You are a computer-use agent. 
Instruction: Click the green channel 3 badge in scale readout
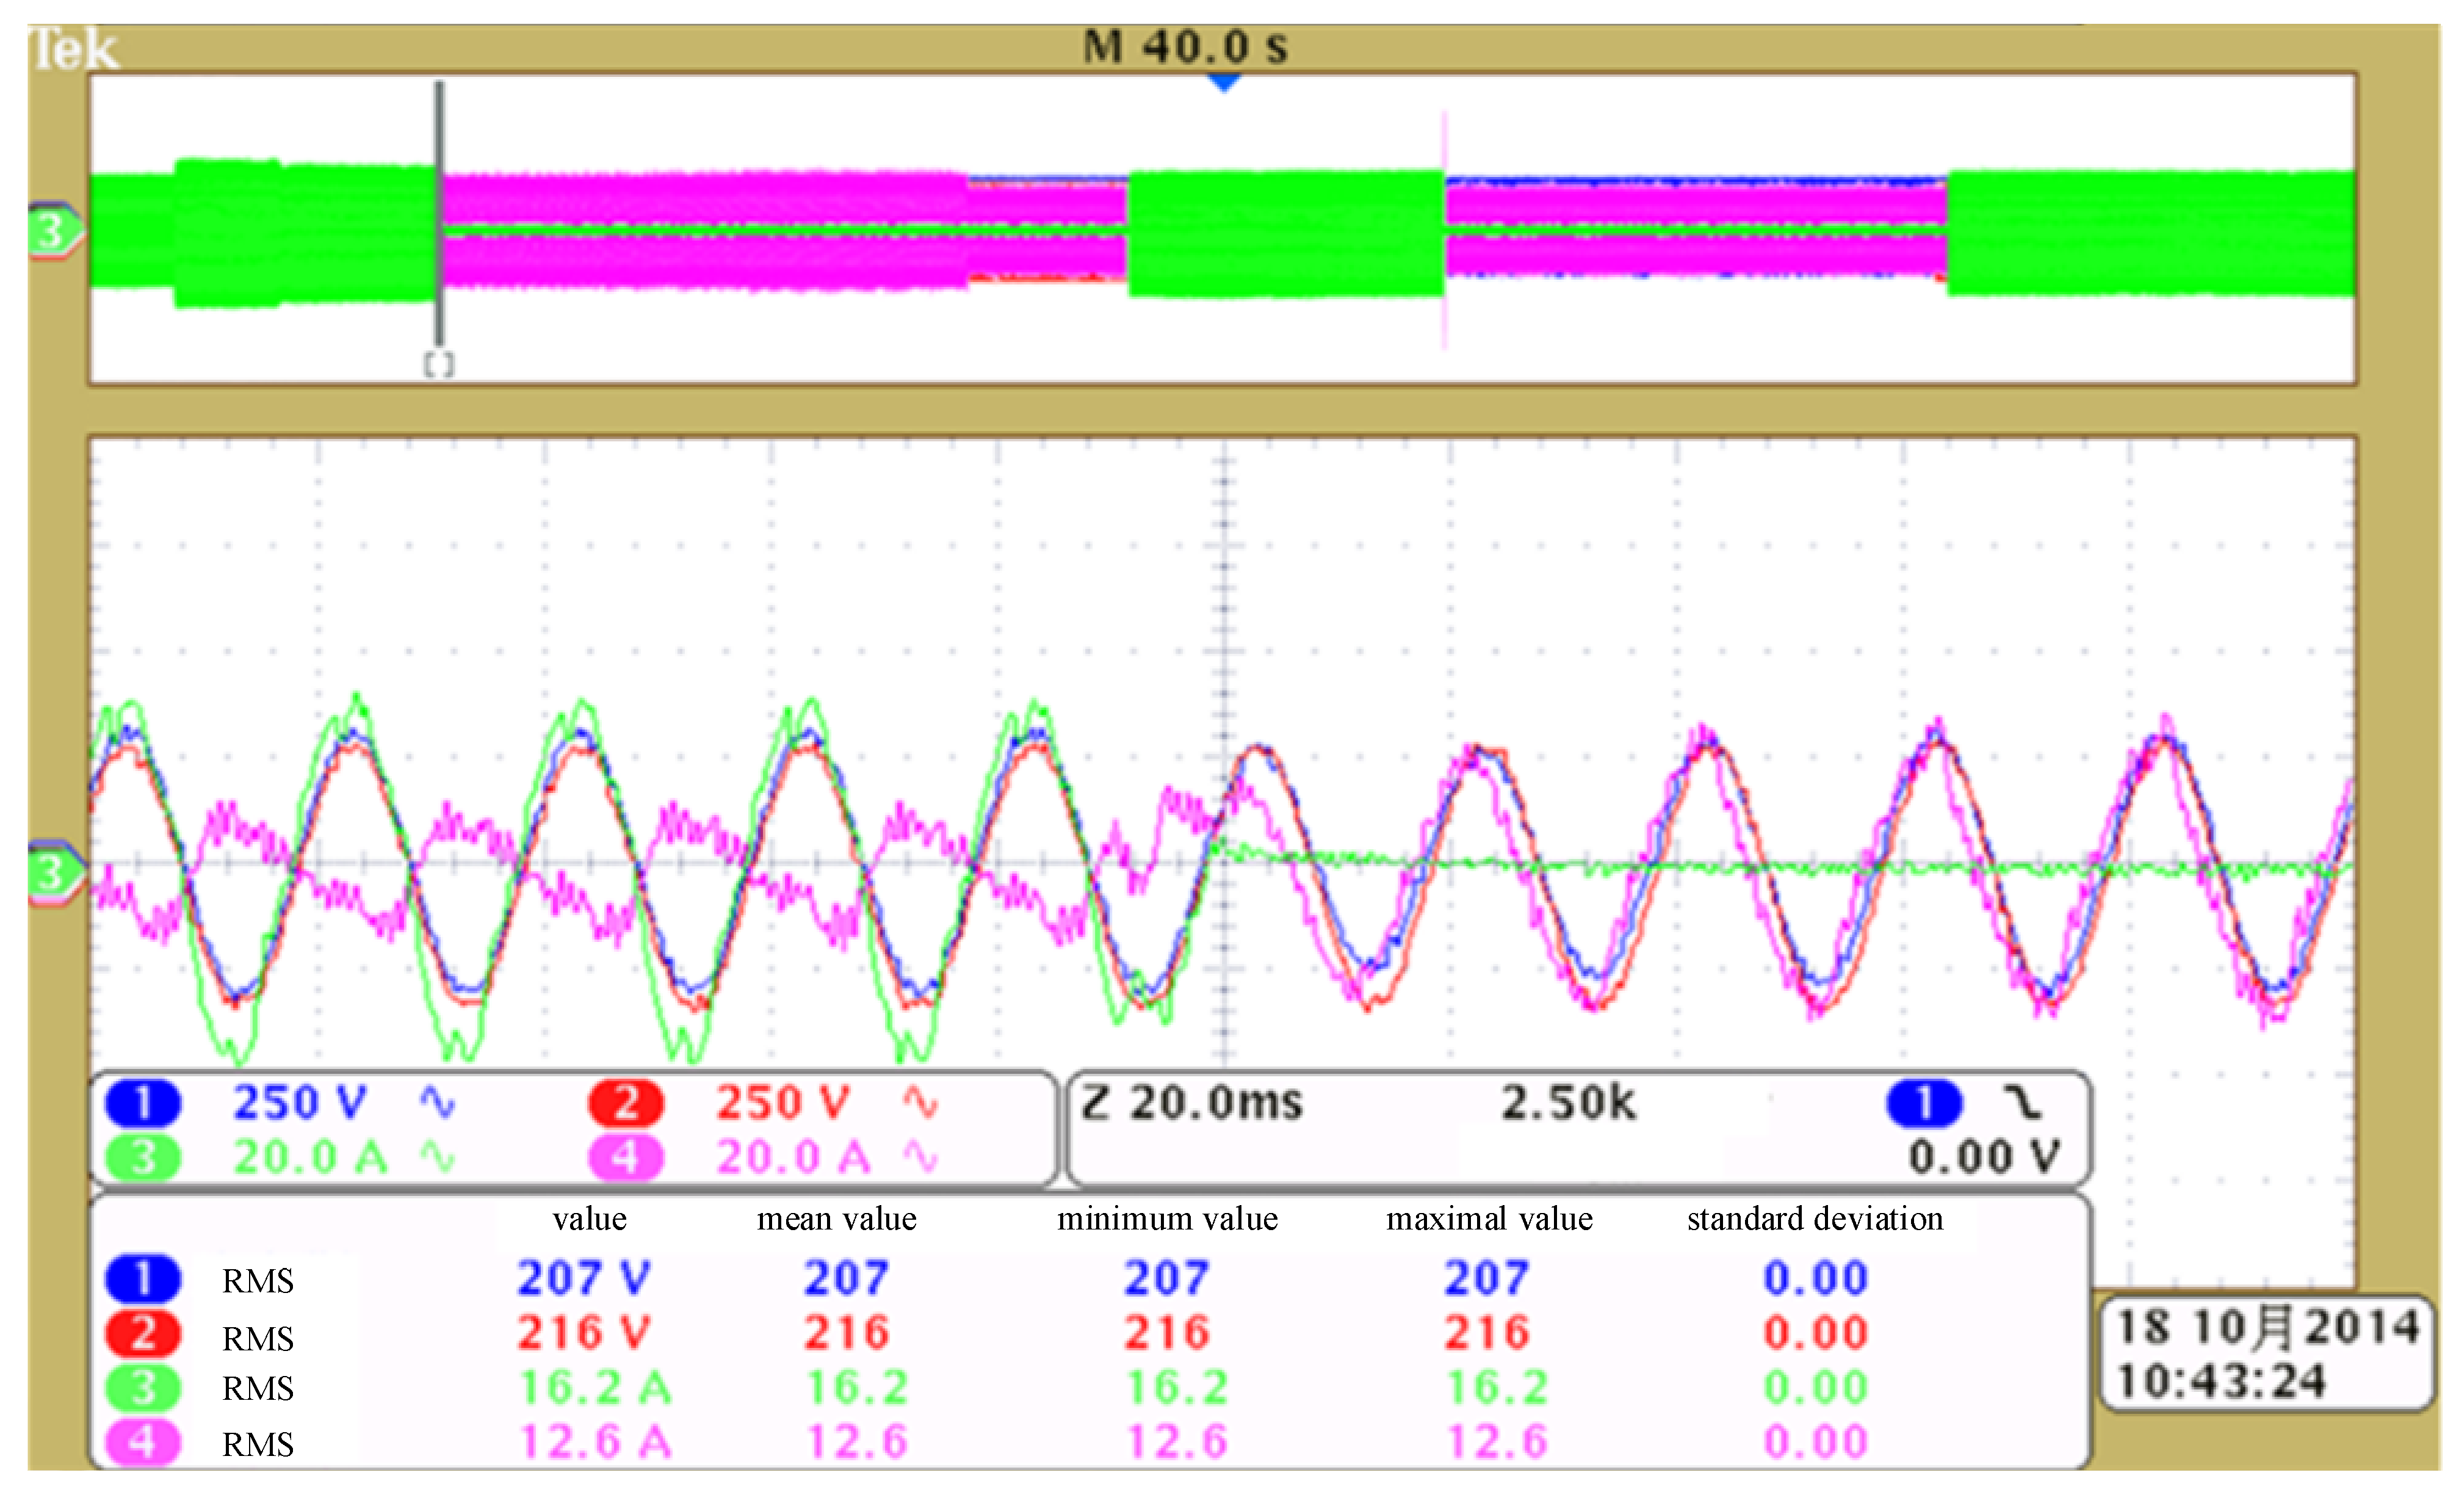pos(143,1157)
